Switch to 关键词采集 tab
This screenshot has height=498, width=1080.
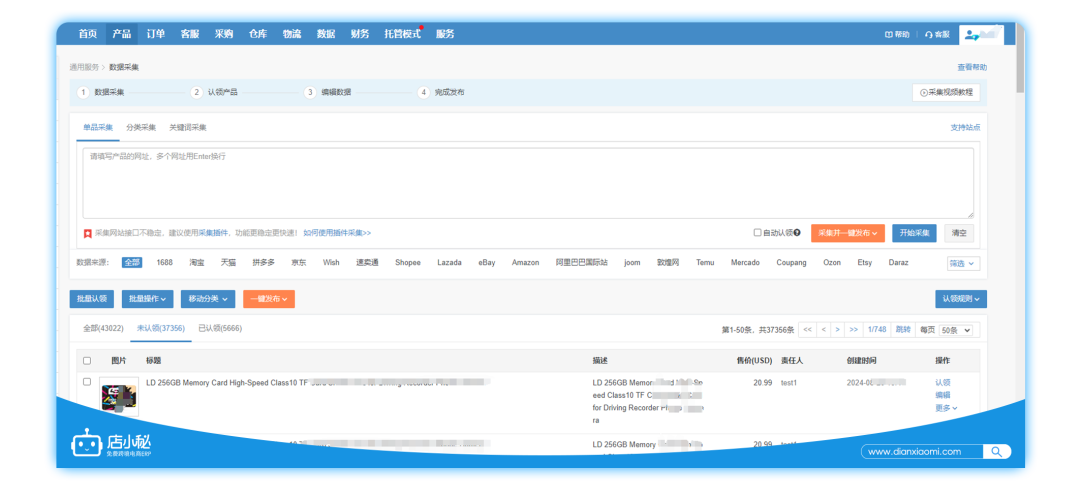click(x=188, y=127)
